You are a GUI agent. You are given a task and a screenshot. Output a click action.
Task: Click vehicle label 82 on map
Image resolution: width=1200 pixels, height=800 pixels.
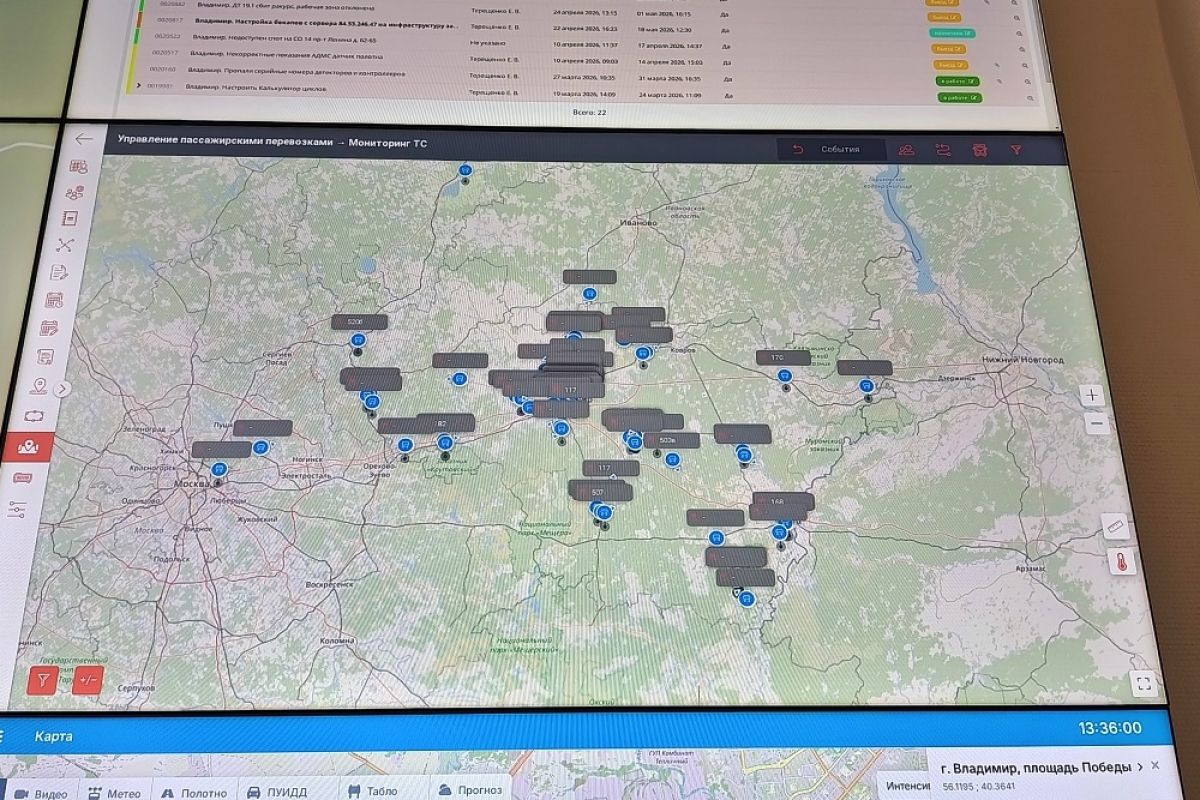point(446,422)
